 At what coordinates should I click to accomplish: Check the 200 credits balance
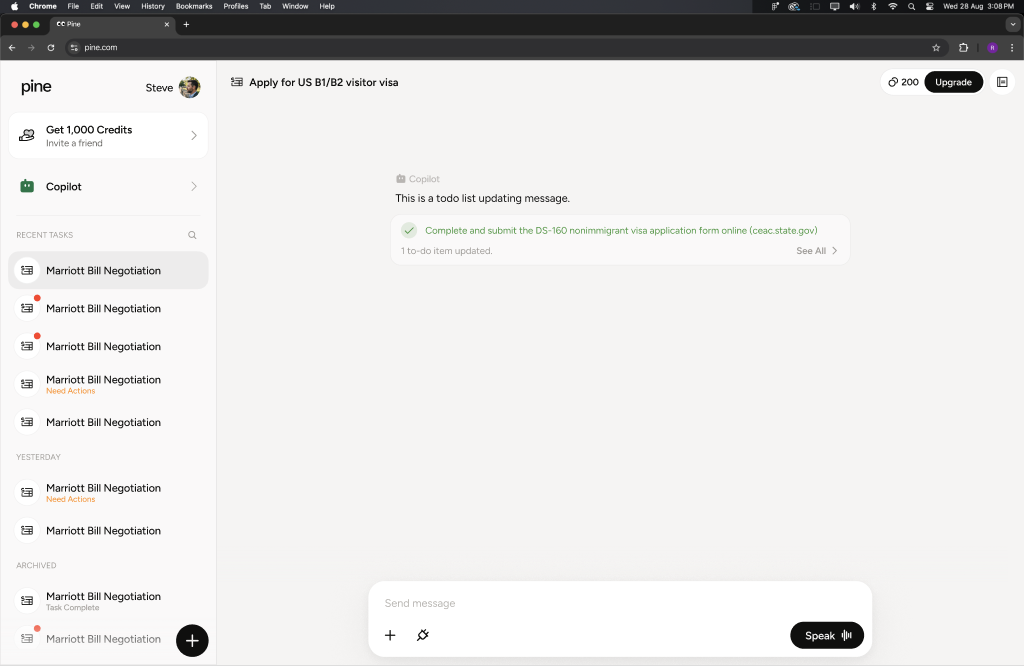(x=903, y=82)
